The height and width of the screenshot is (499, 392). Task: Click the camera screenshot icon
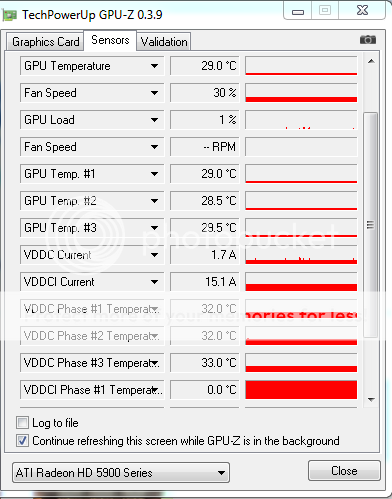368,40
